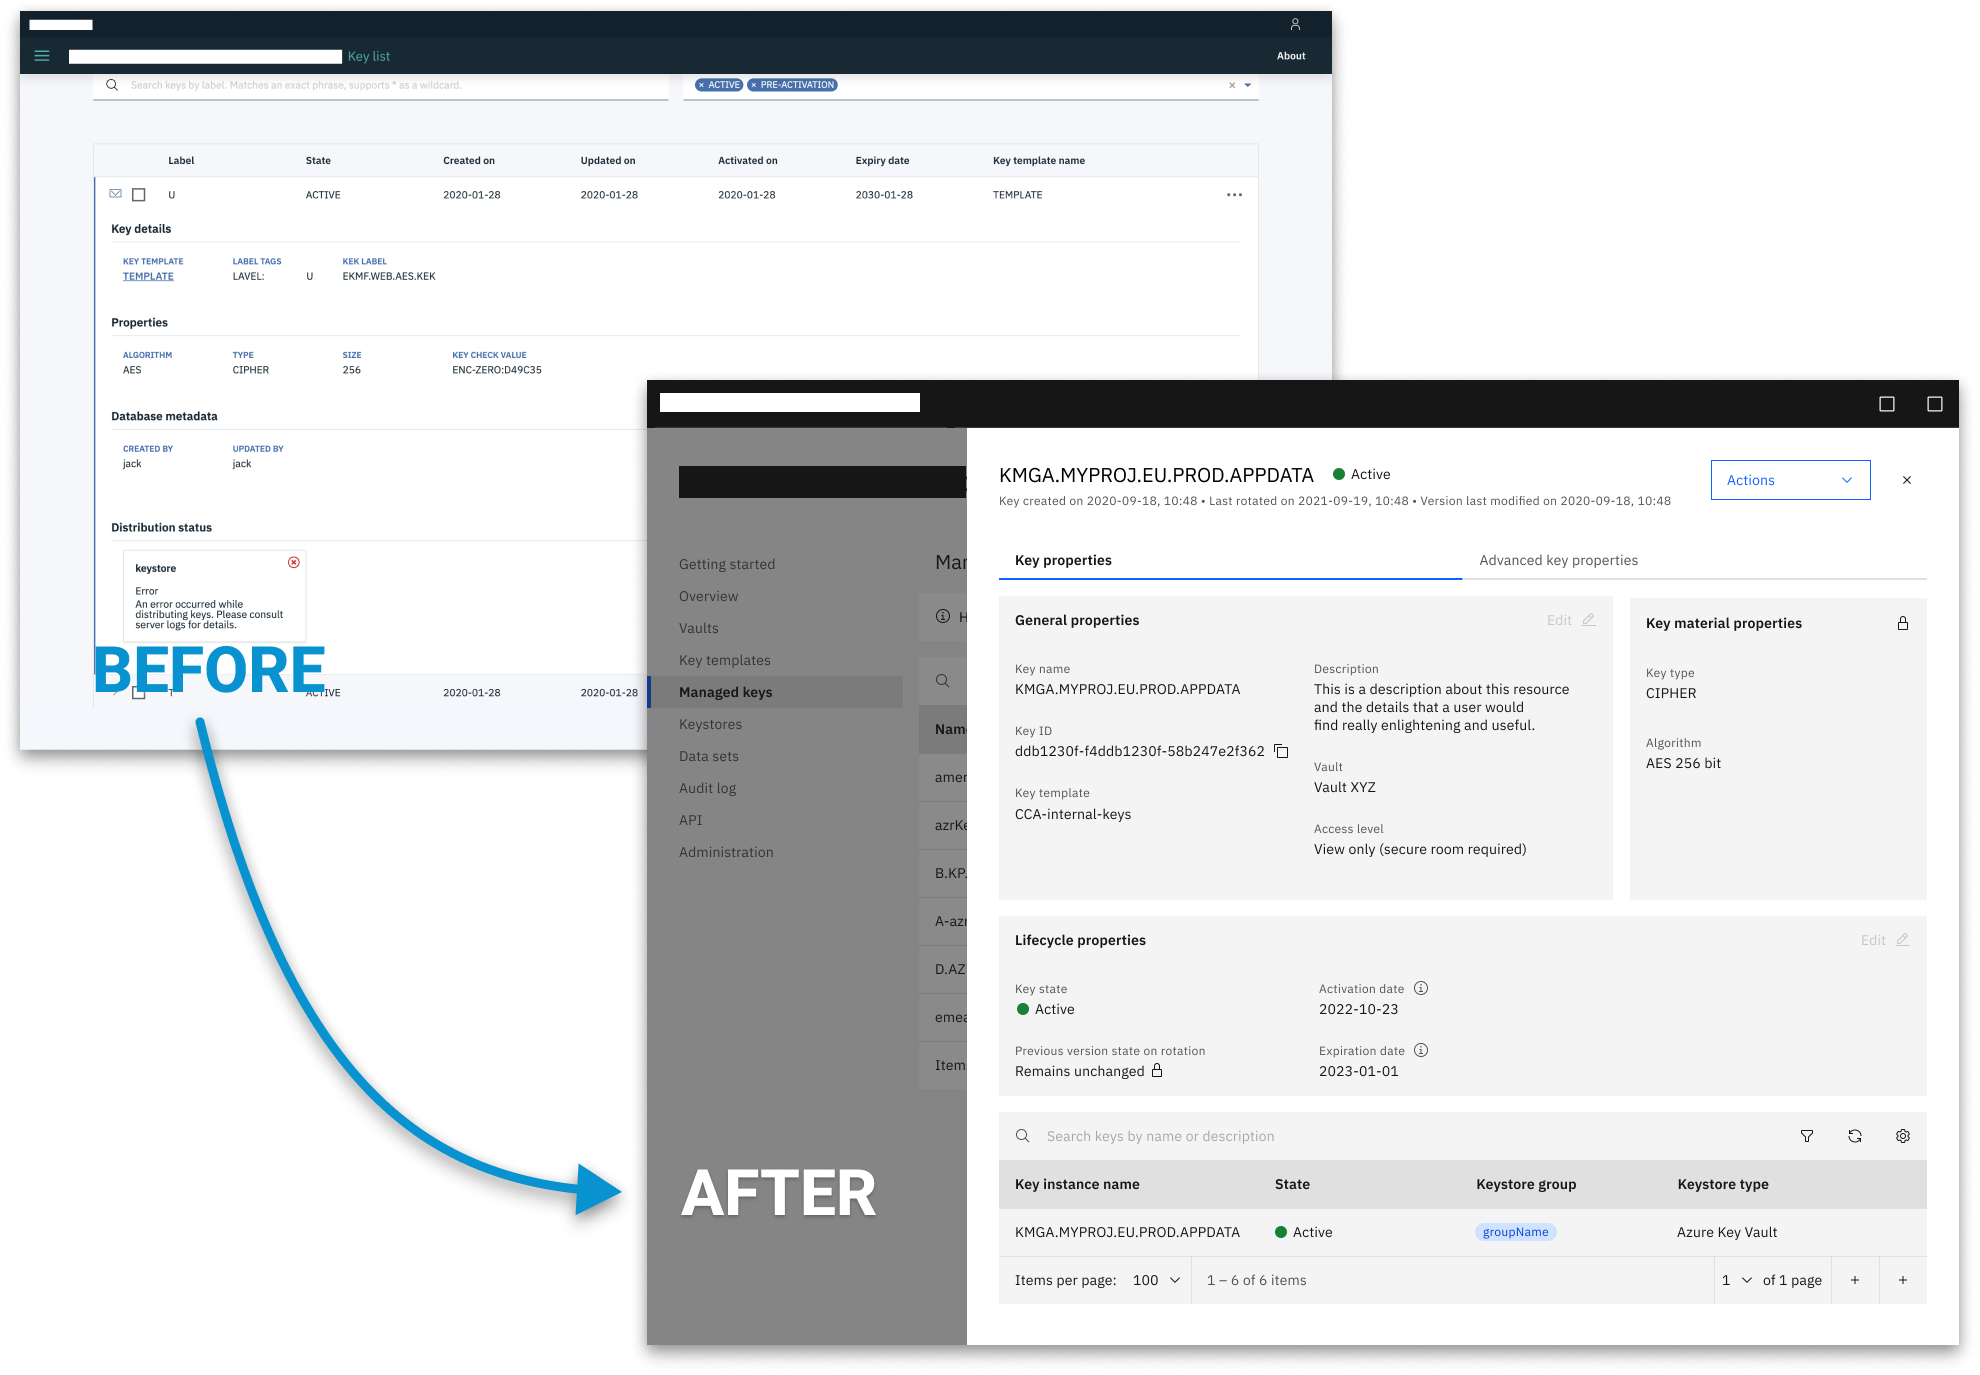
Task: Remove the ACTIVE filter chip
Action: tap(701, 85)
